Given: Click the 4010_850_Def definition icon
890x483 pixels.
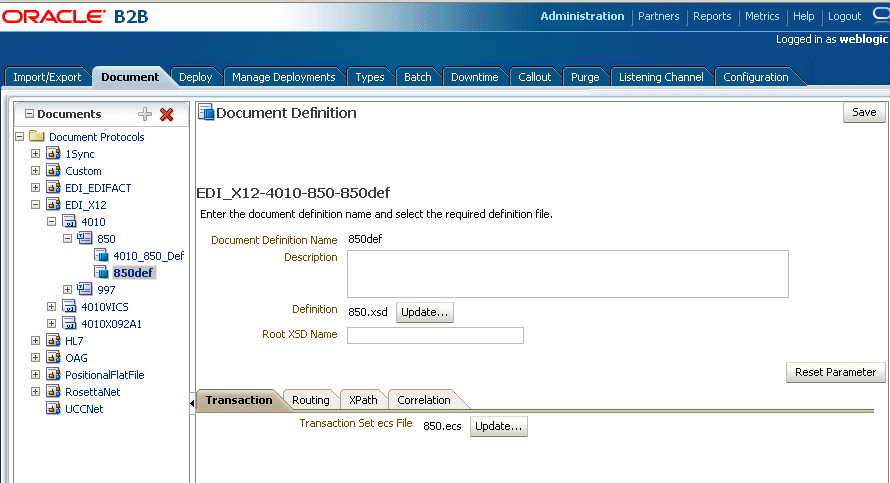Looking at the screenshot, I should point(101,255).
